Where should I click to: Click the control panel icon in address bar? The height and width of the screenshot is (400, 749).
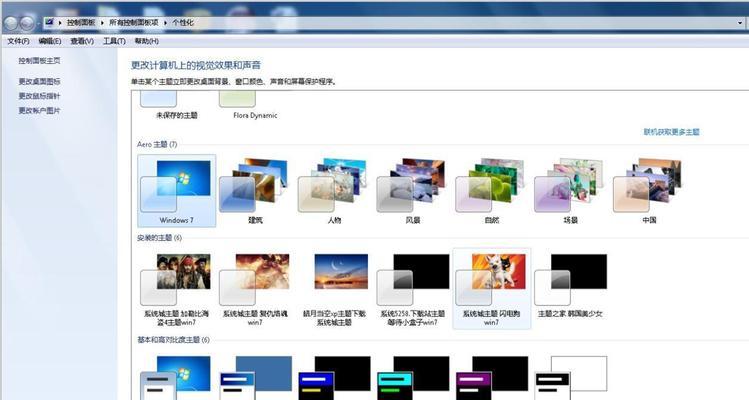(x=49, y=22)
